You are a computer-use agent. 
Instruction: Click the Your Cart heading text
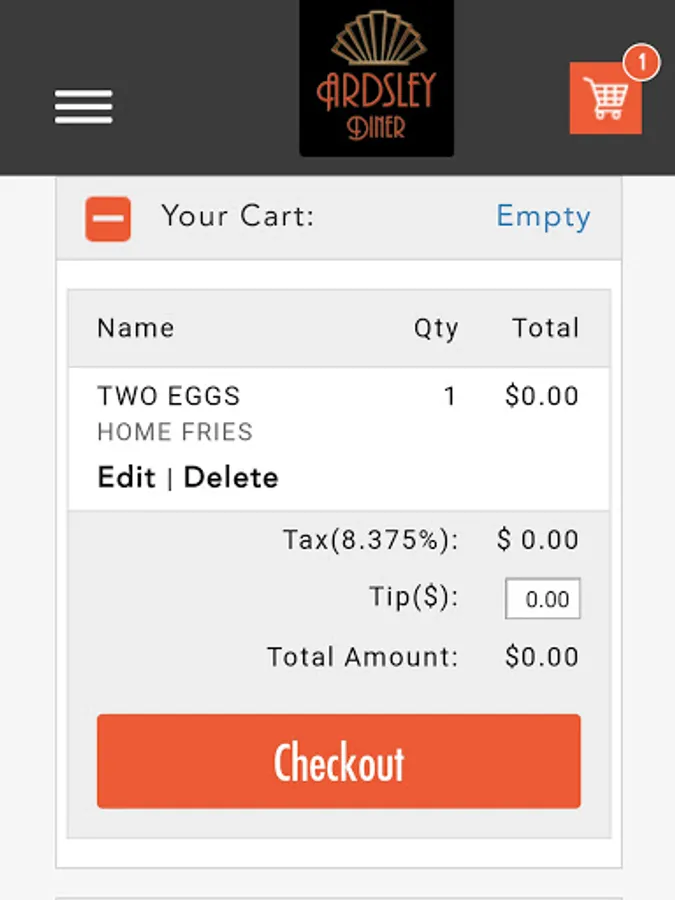[x=238, y=216]
